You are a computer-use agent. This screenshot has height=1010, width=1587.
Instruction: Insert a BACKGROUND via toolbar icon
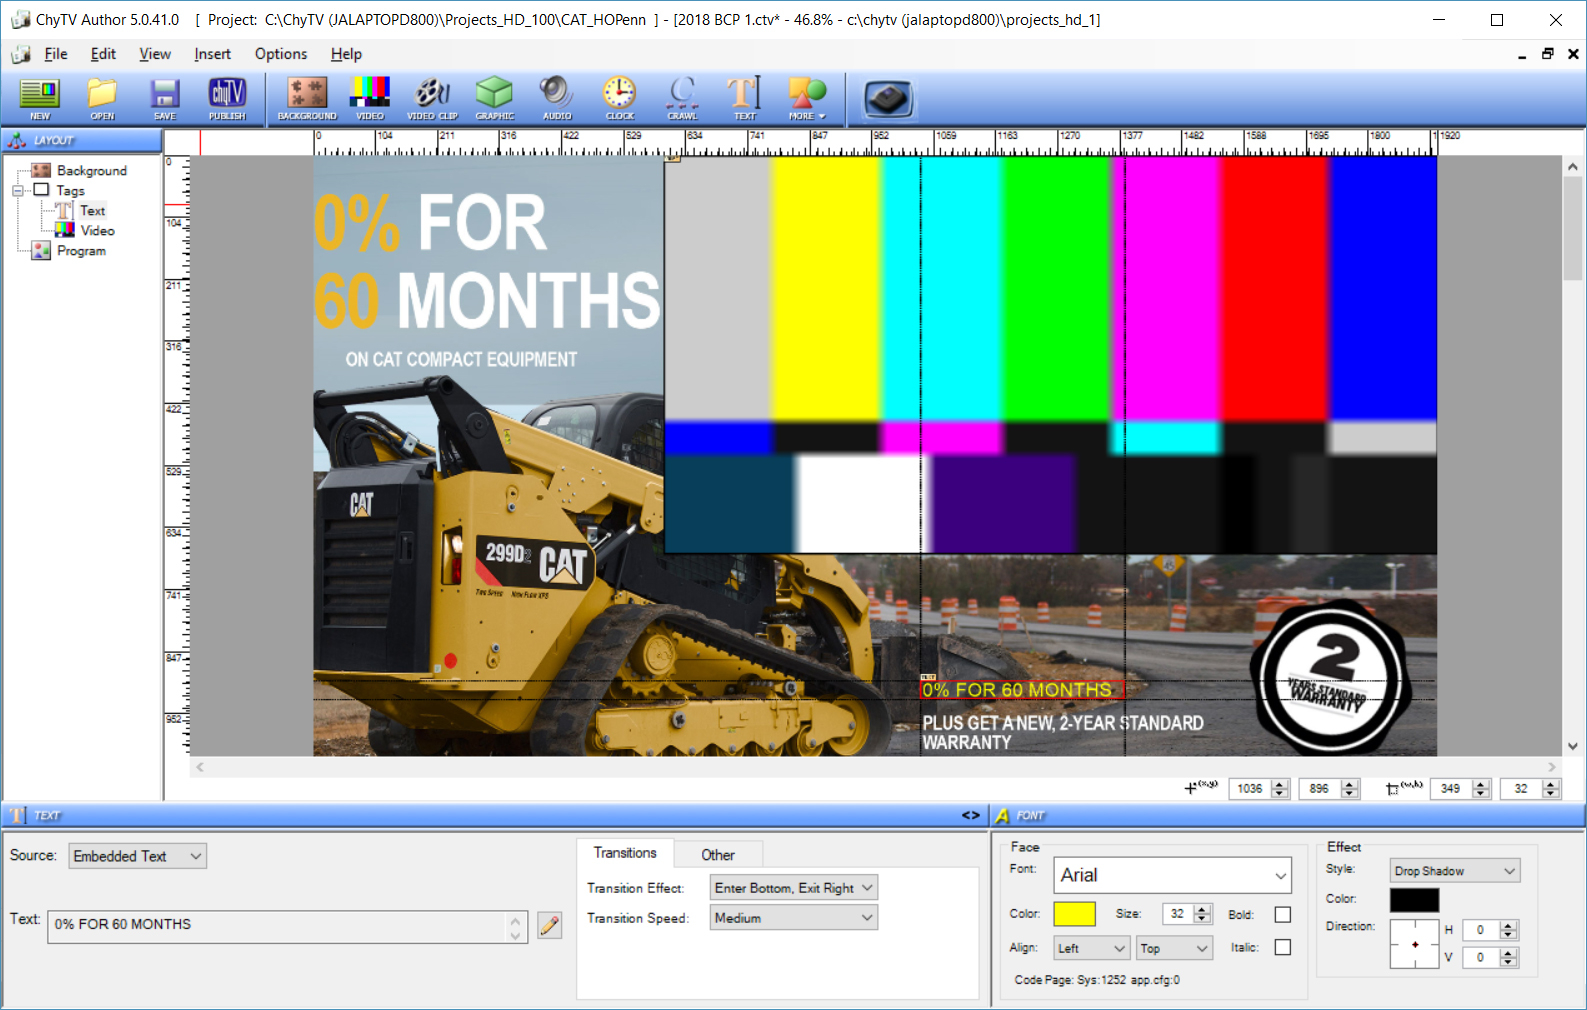click(307, 98)
